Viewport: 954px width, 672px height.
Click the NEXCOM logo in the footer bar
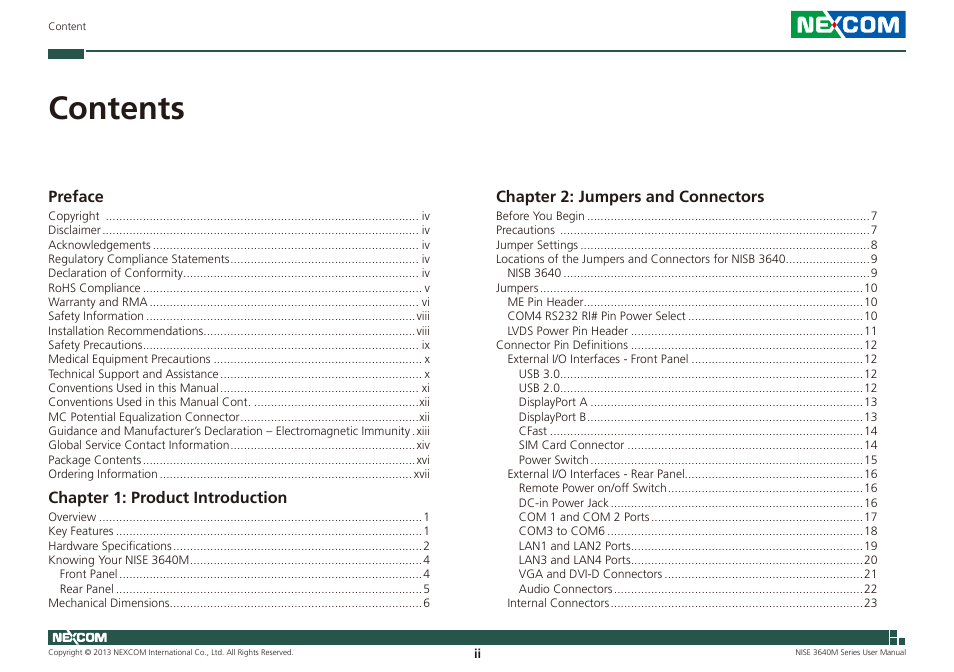click(80, 637)
